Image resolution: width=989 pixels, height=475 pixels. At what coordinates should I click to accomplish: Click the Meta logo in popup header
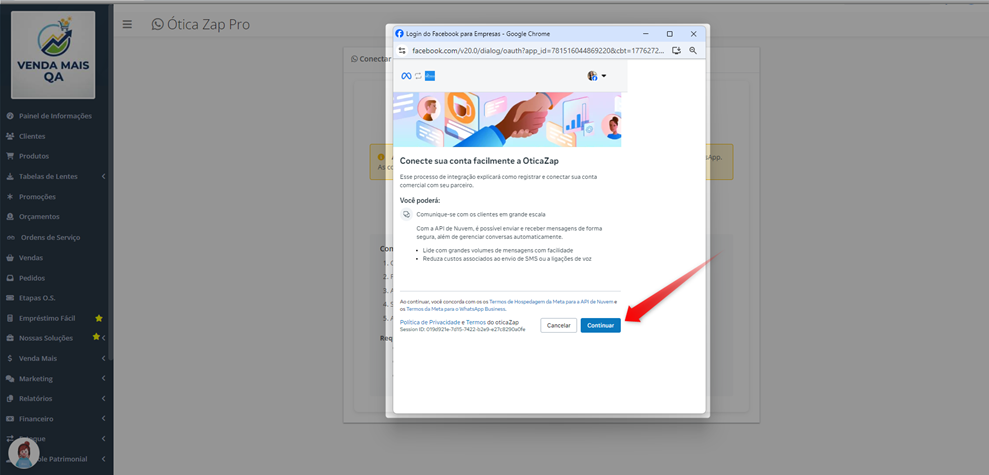point(406,76)
